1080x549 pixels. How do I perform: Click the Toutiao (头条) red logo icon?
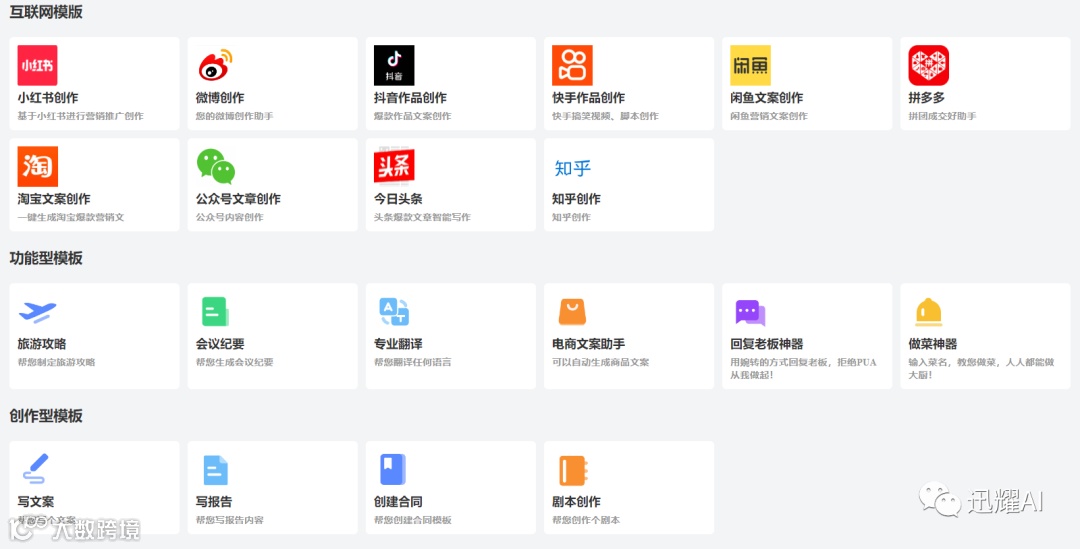pyautogui.click(x=394, y=167)
